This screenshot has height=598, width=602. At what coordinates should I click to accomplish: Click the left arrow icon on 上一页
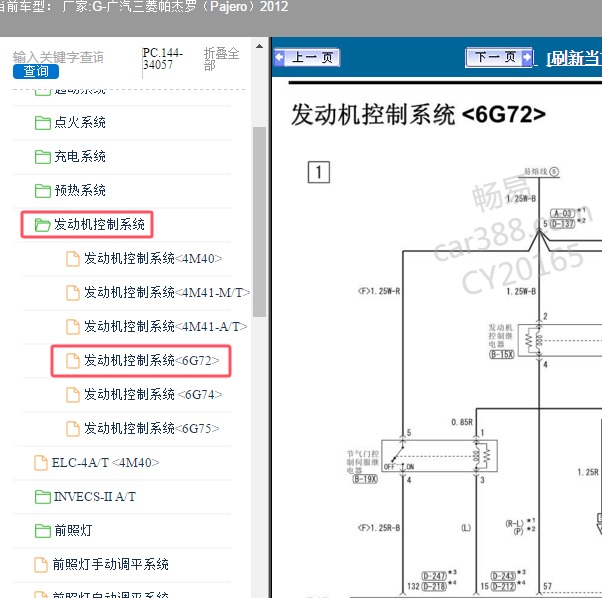coord(280,57)
